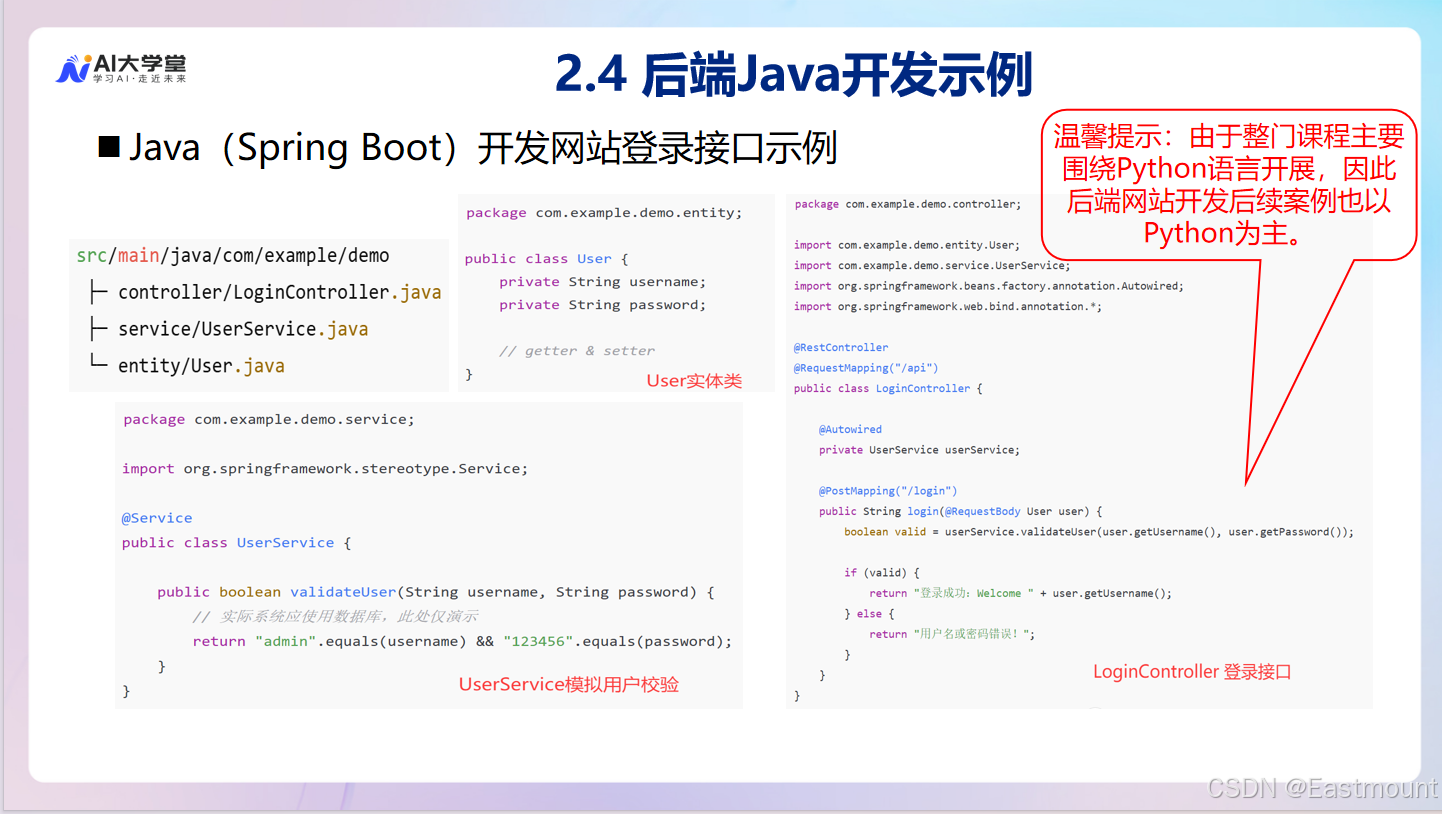The image size is (1442, 814).
Task: Click the line "import com.example.demo.entity.User;"
Action: 907,245
